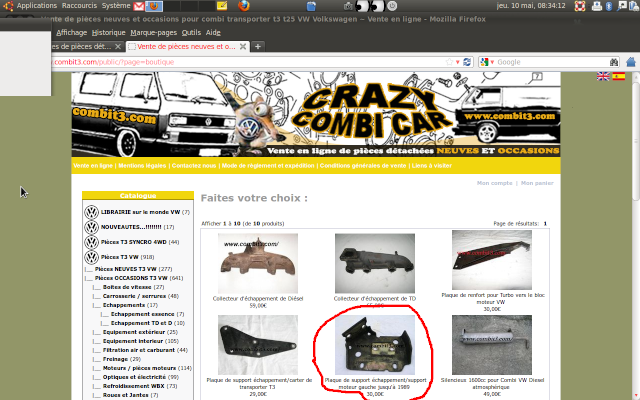Open the 'Silencieux 1600cc' muffler thumbnail
640x400 pixels.
[x=492, y=345]
